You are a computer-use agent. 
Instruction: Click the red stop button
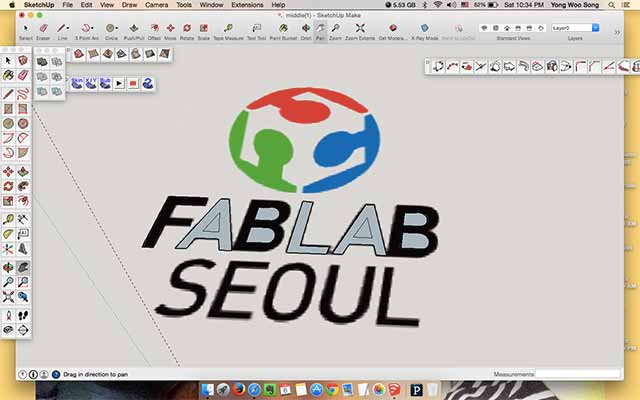133,84
